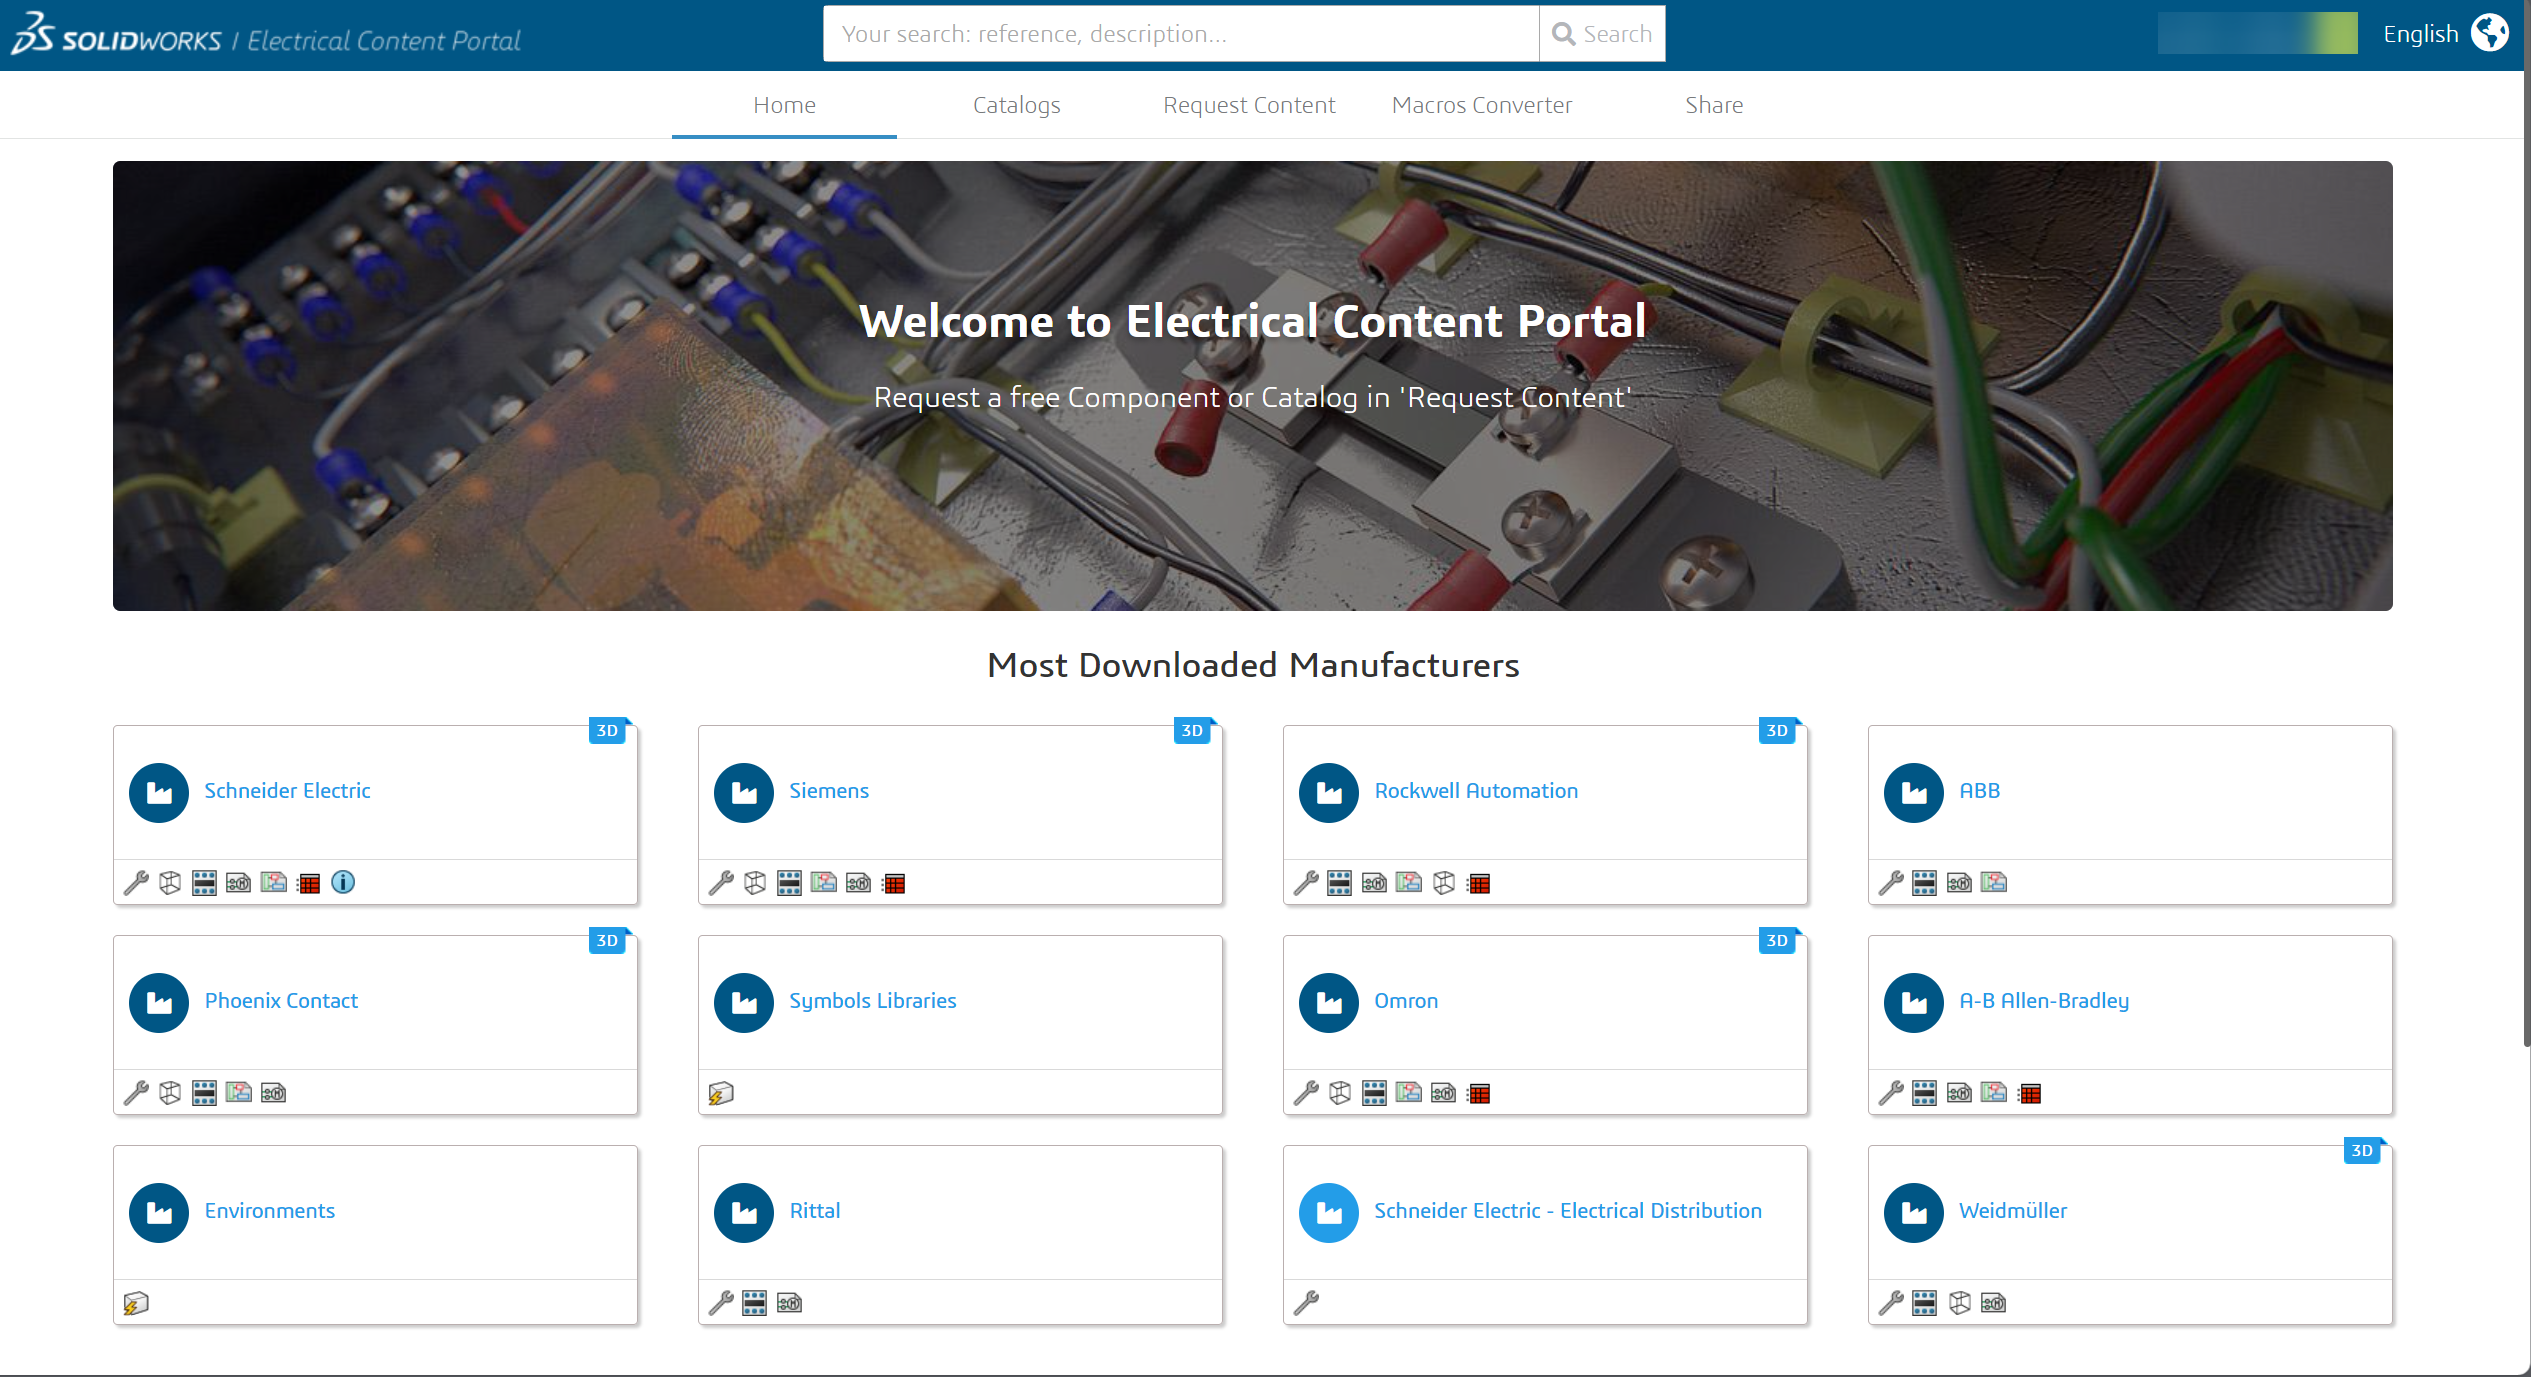Click the motor symbol icon under Phoenix Contact

[273, 1093]
